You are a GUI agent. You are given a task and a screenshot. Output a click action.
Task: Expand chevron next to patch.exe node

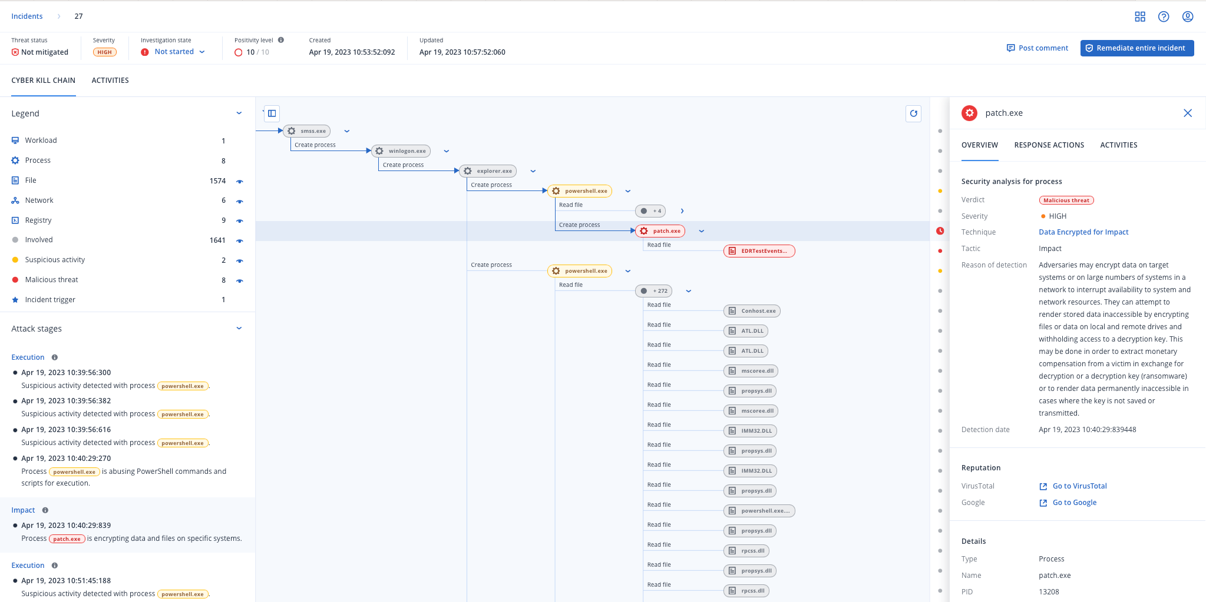(701, 231)
